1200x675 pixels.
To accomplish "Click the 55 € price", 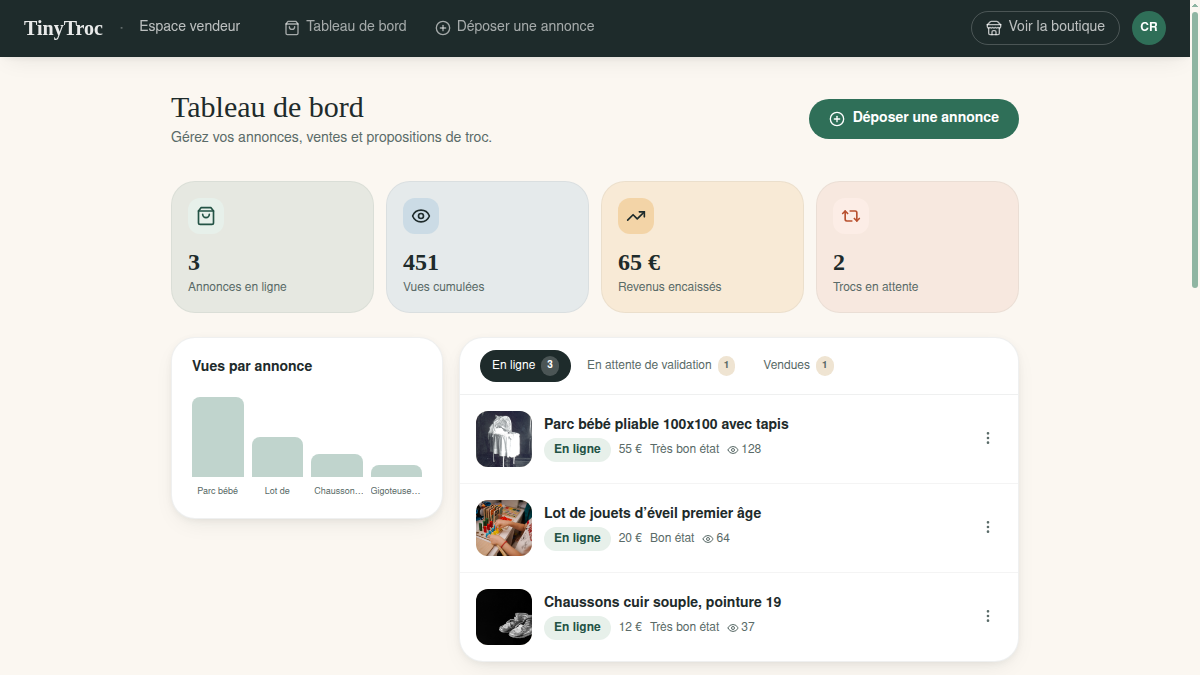I will click(630, 449).
